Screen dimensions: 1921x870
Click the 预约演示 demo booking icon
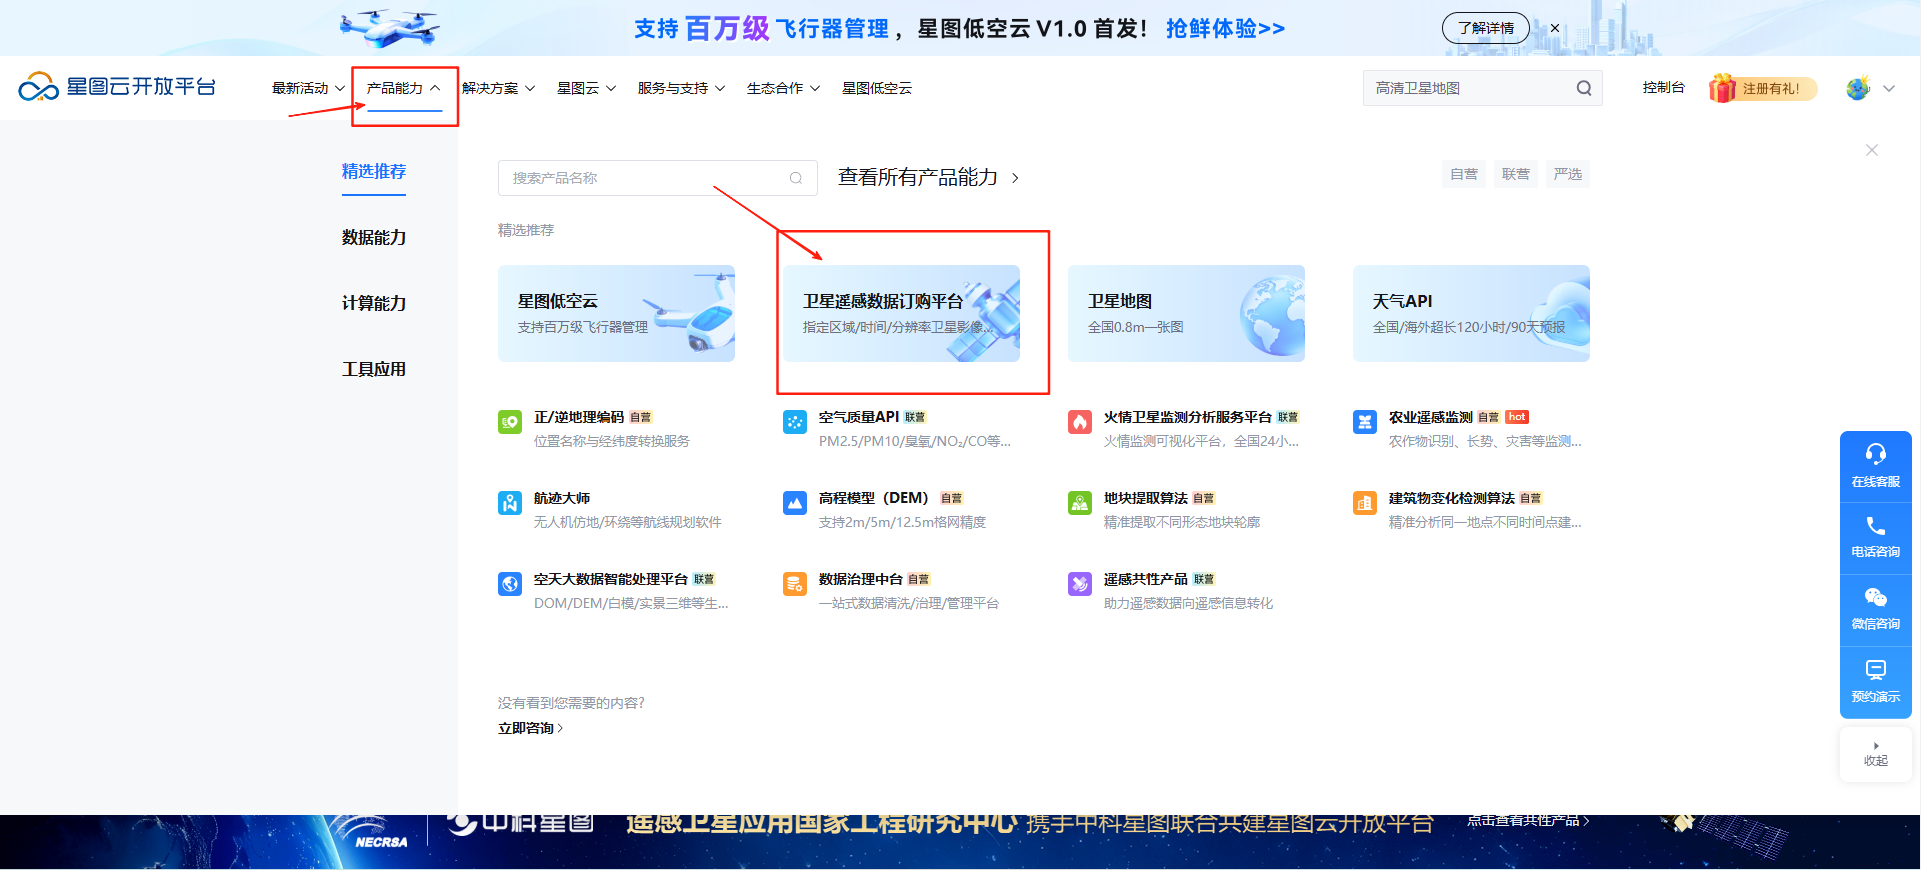[x=1875, y=670]
